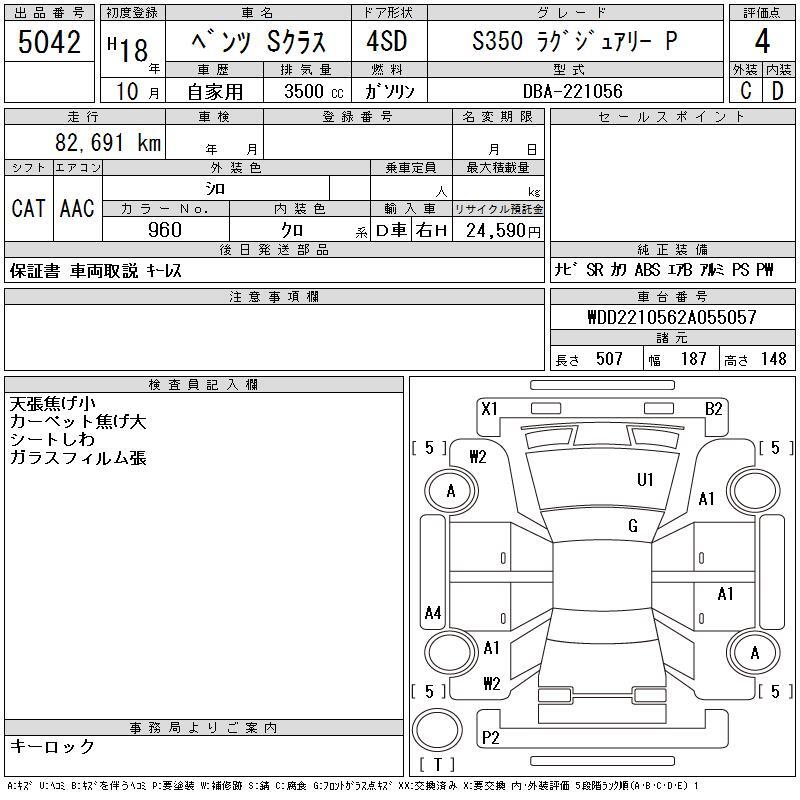The height and width of the screenshot is (800, 800).
Task: Click 車両取説 in later-shipped parts
Action: pyautogui.click(x=104, y=271)
